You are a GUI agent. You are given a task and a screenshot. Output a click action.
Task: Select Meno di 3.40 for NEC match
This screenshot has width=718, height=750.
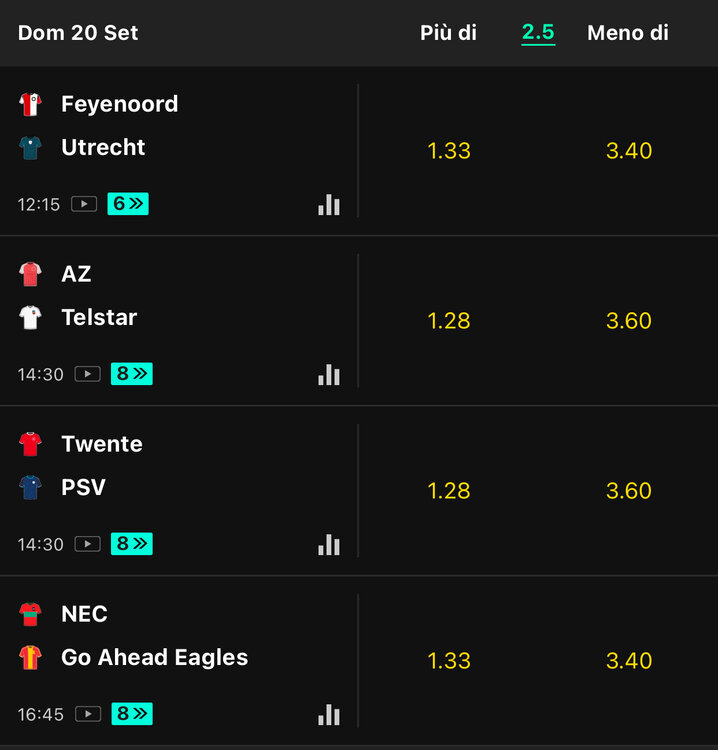pyautogui.click(x=629, y=661)
